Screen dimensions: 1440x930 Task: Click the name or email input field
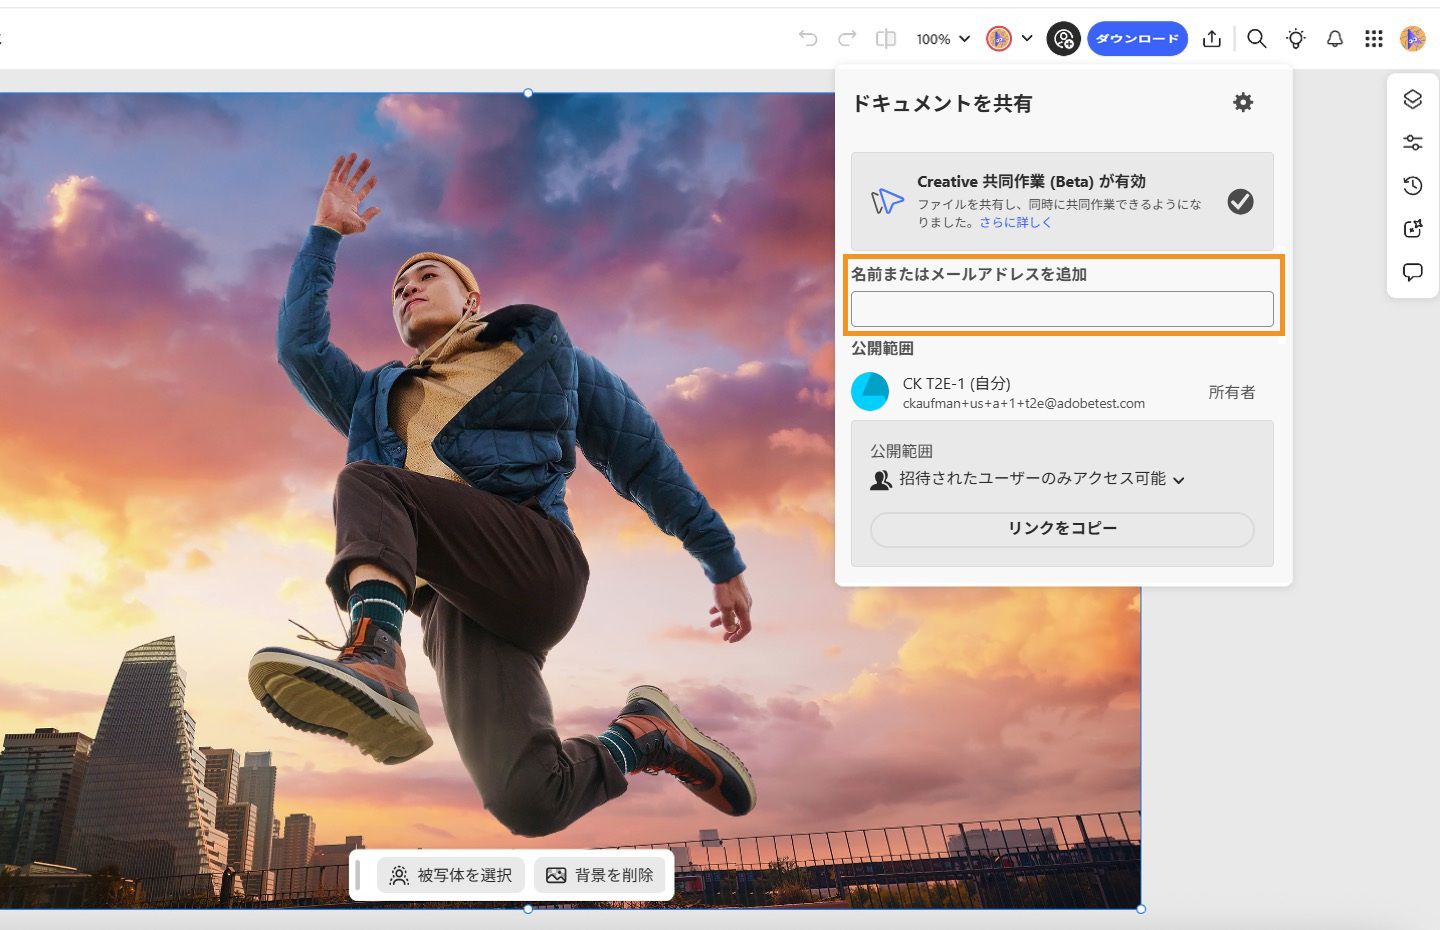(1063, 309)
